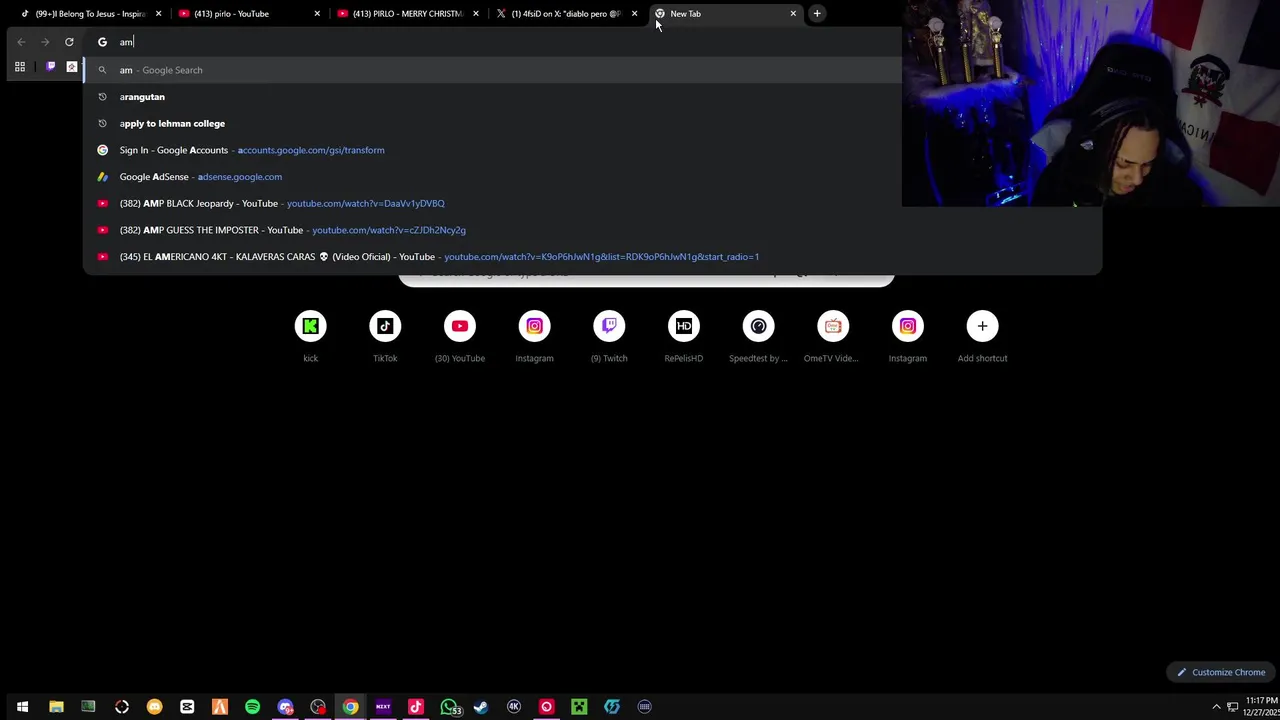Open CapCut from the taskbar
Image resolution: width=1280 pixels, height=720 pixels.
pyautogui.click(x=187, y=707)
